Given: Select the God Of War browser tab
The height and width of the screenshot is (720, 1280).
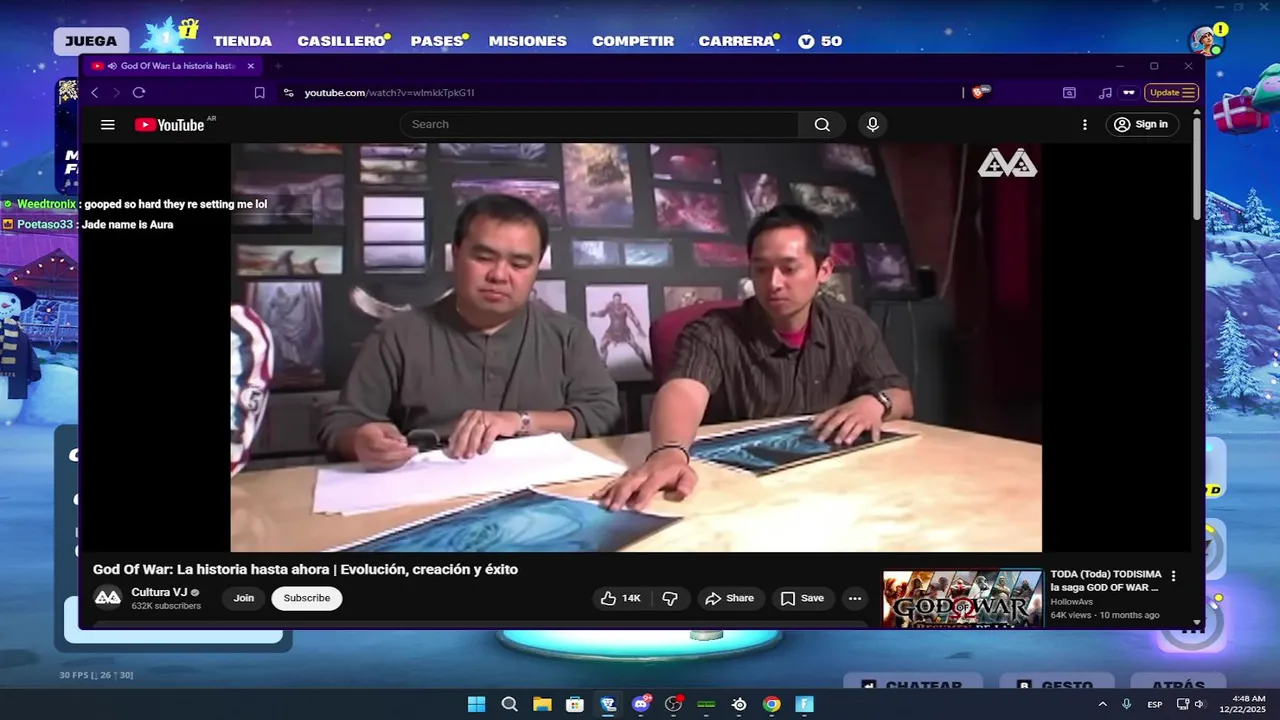Looking at the screenshot, I should tap(170, 66).
